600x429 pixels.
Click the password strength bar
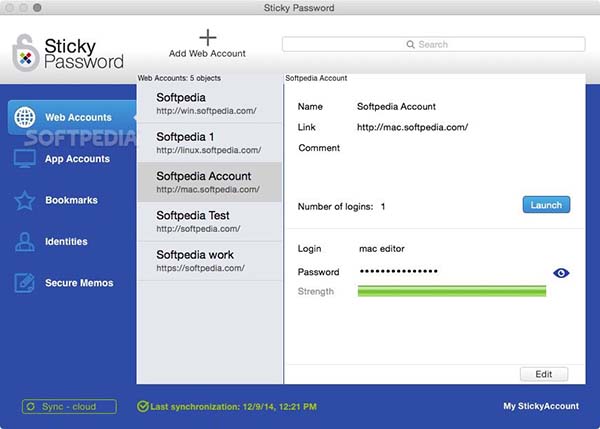452,291
